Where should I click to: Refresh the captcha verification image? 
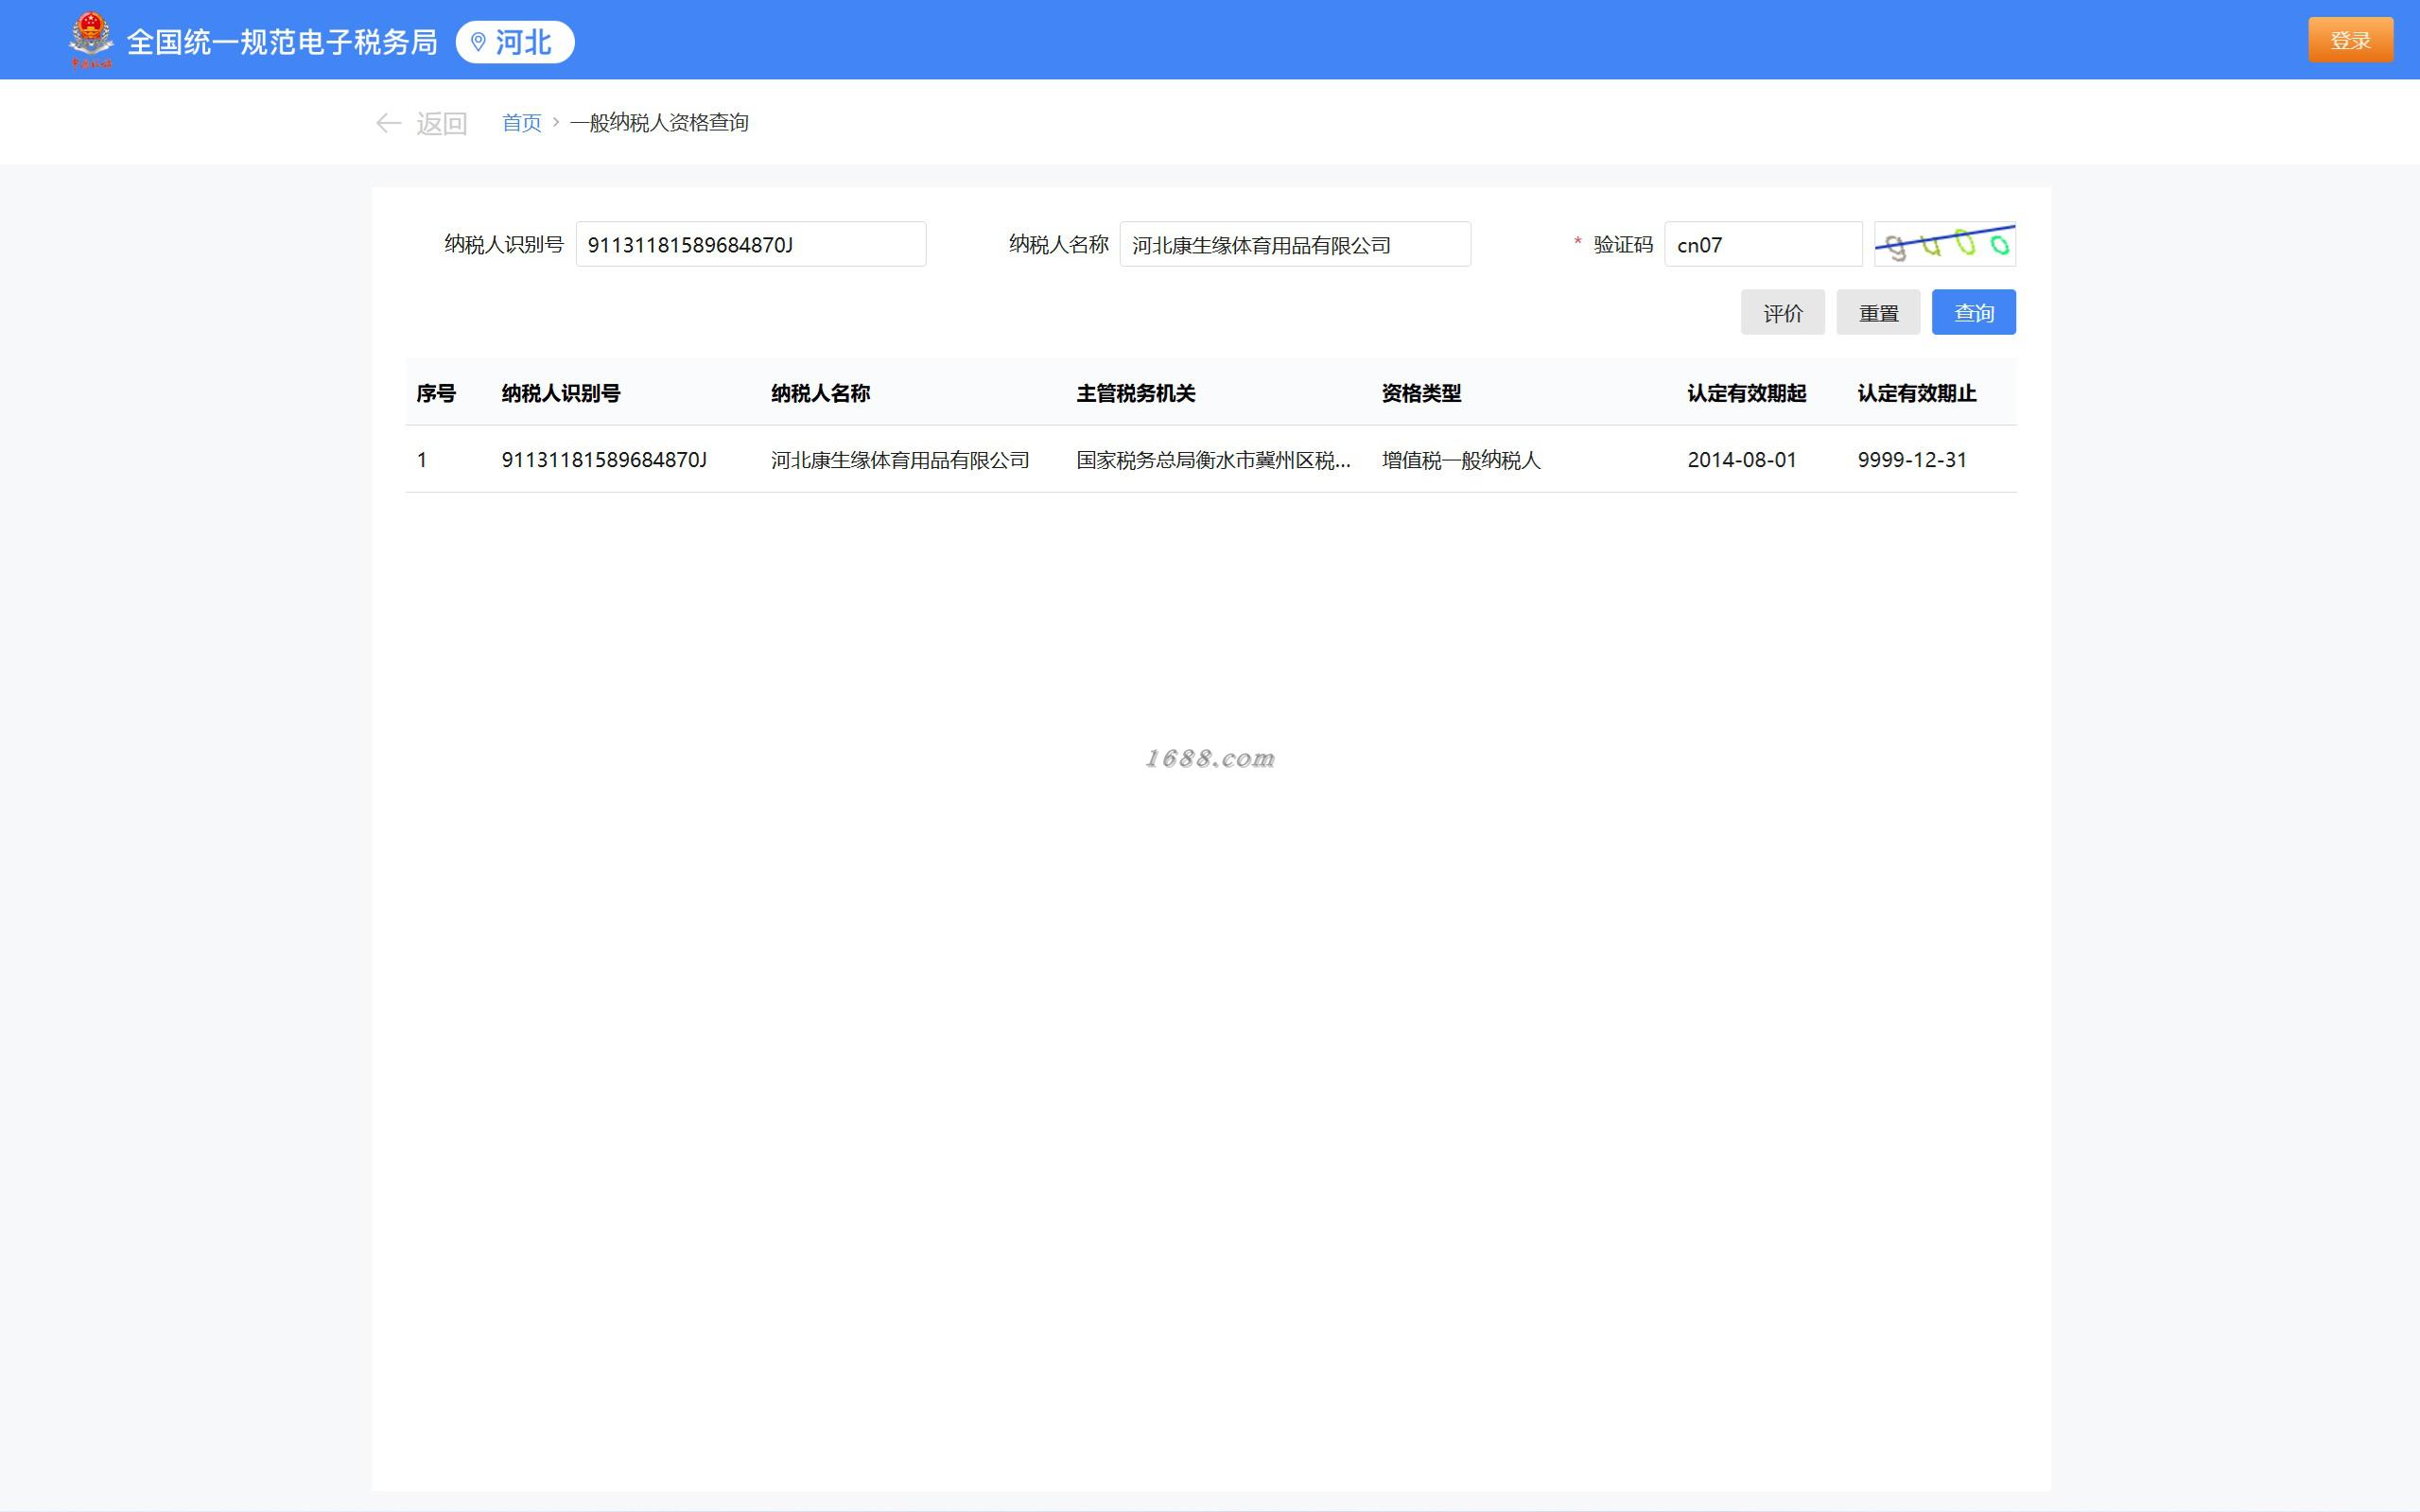coord(1943,244)
